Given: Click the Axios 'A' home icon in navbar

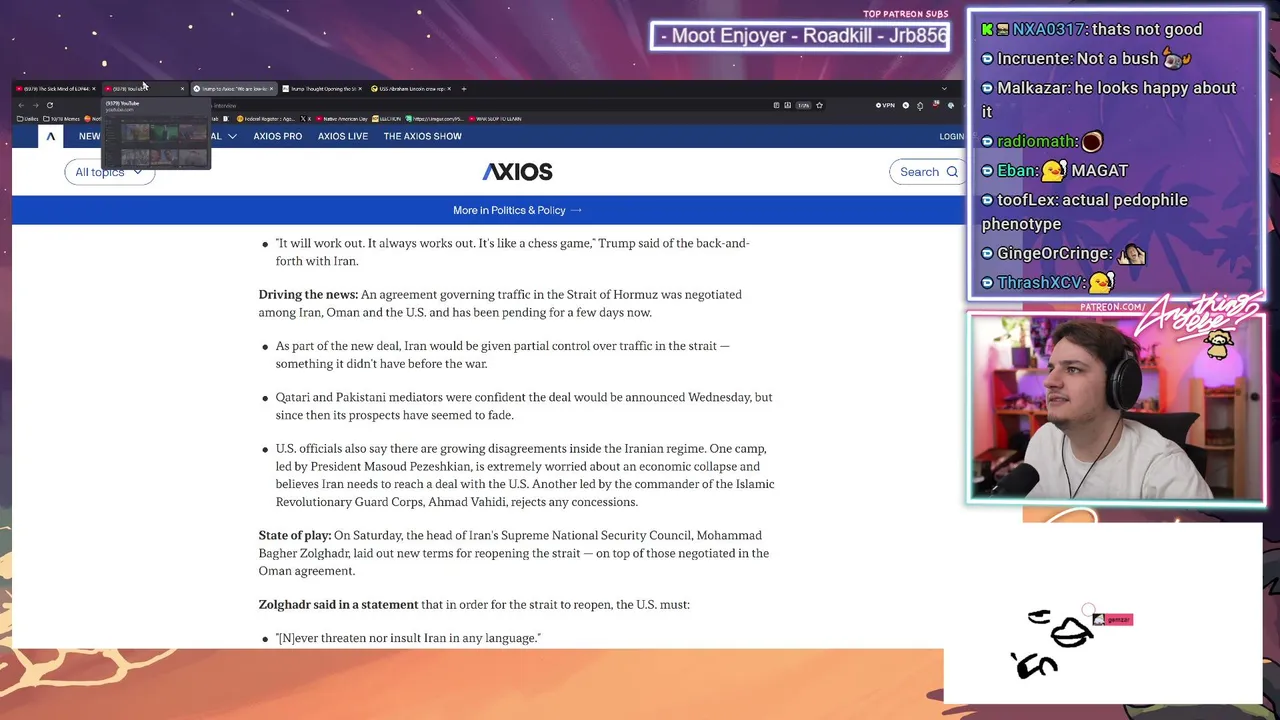Looking at the screenshot, I should point(50,136).
